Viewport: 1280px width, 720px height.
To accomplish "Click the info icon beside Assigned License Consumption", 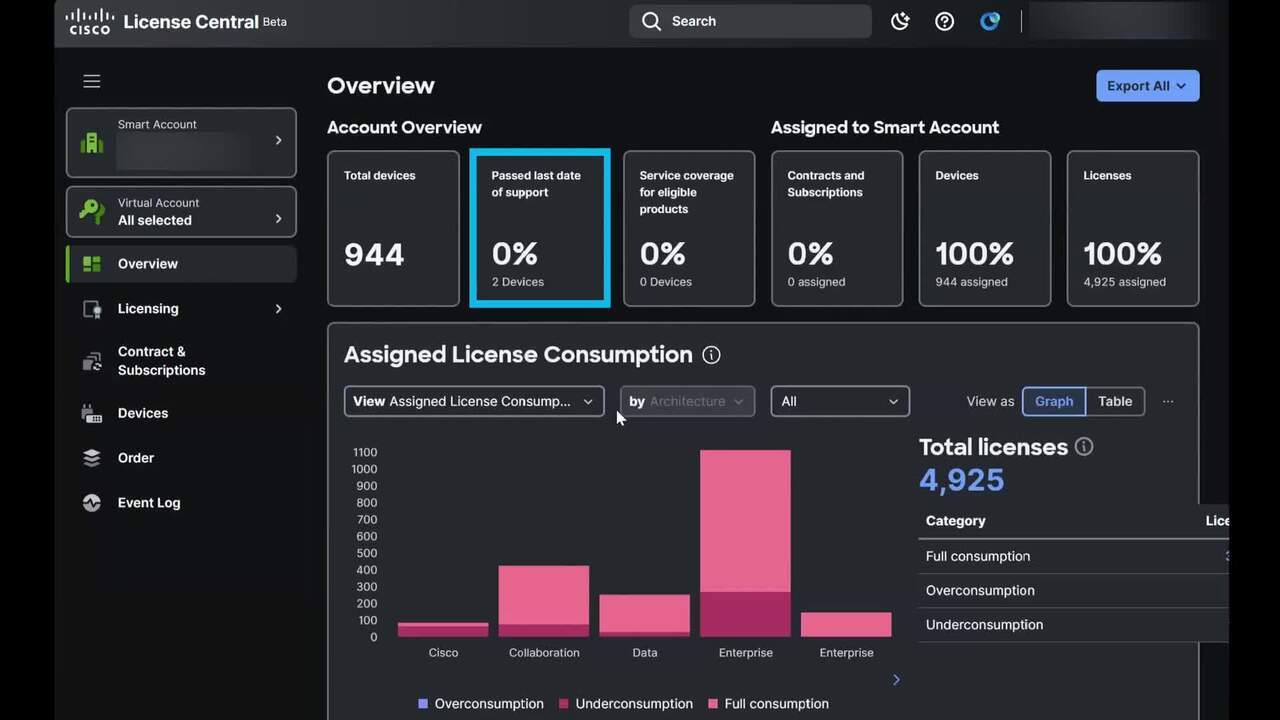I will (711, 355).
